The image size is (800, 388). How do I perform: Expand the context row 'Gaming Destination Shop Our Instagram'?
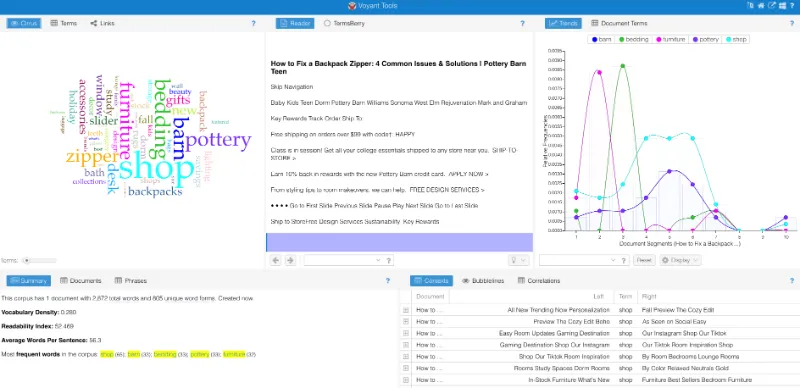click(406, 345)
